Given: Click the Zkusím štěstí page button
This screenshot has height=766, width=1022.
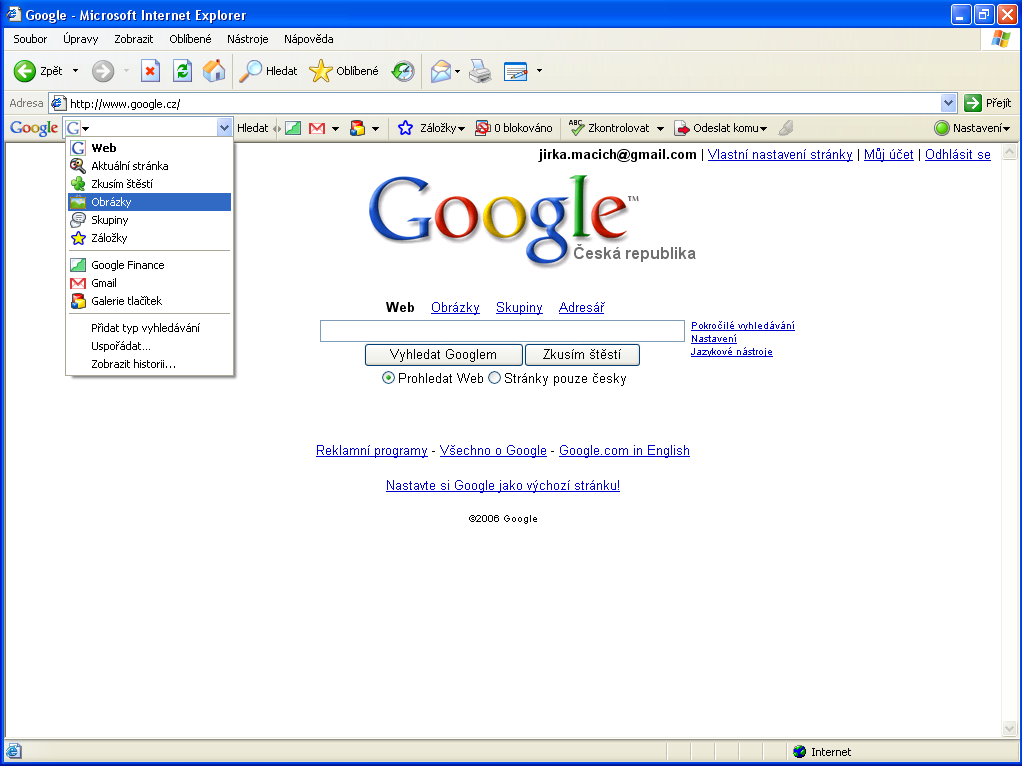Looking at the screenshot, I should click(x=582, y=355).
